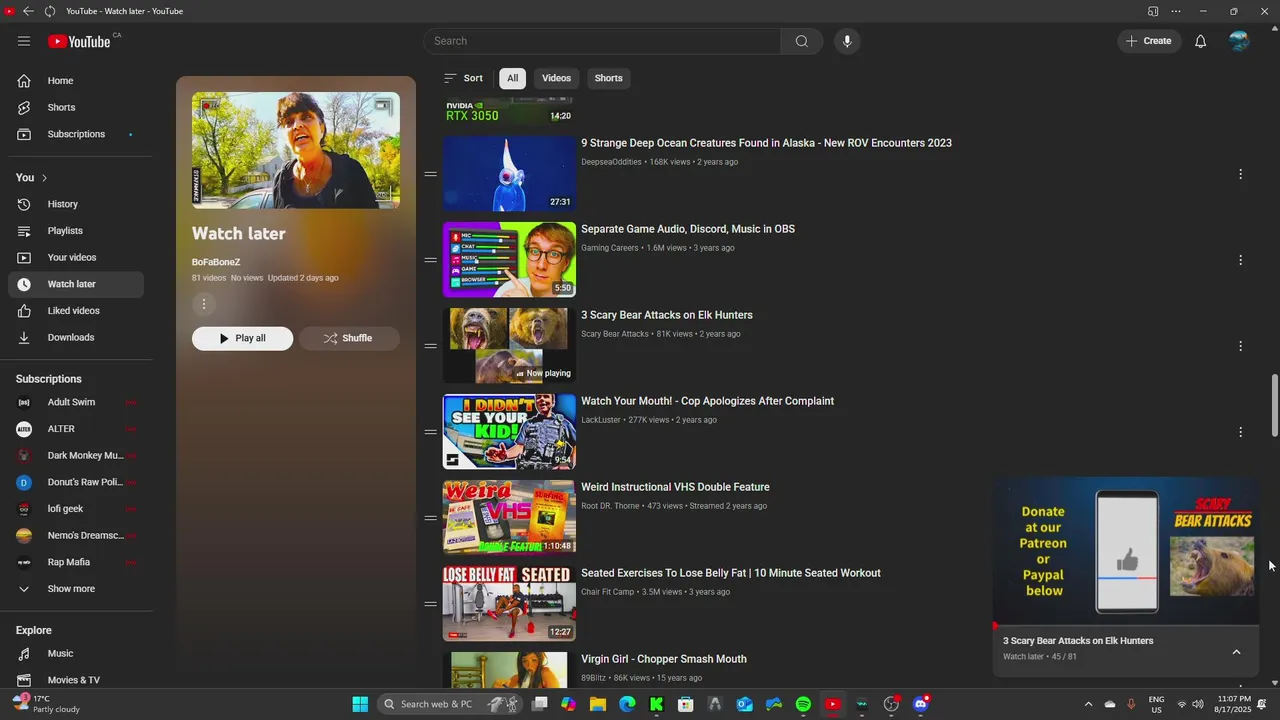Reload the page
Screen dimensions: 1280x720
point(49,11)
